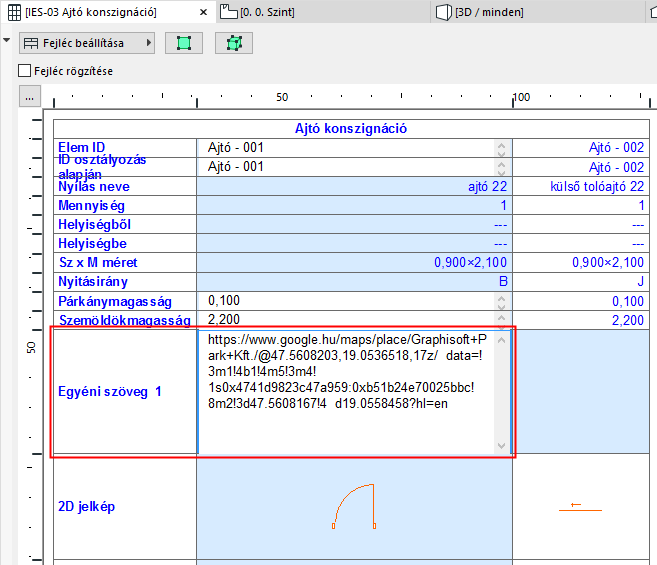
Task: Click the 3D window icon on the minden tab
Action: tap(443, 12)
